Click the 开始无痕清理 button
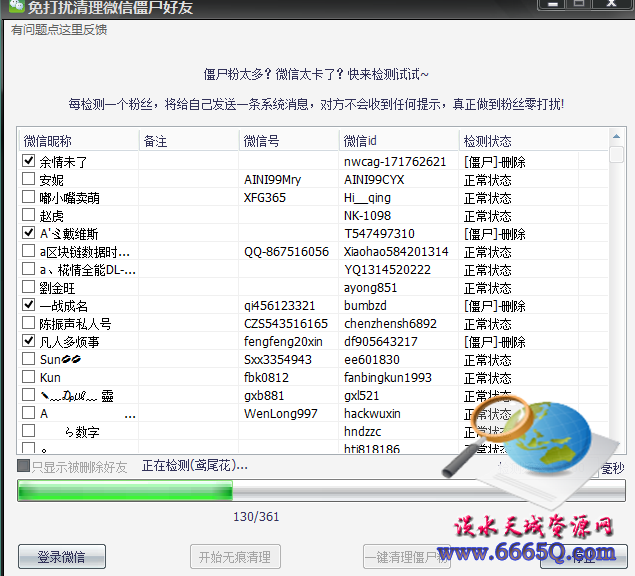This screenshot has height=576, width=635. (235, 557)
